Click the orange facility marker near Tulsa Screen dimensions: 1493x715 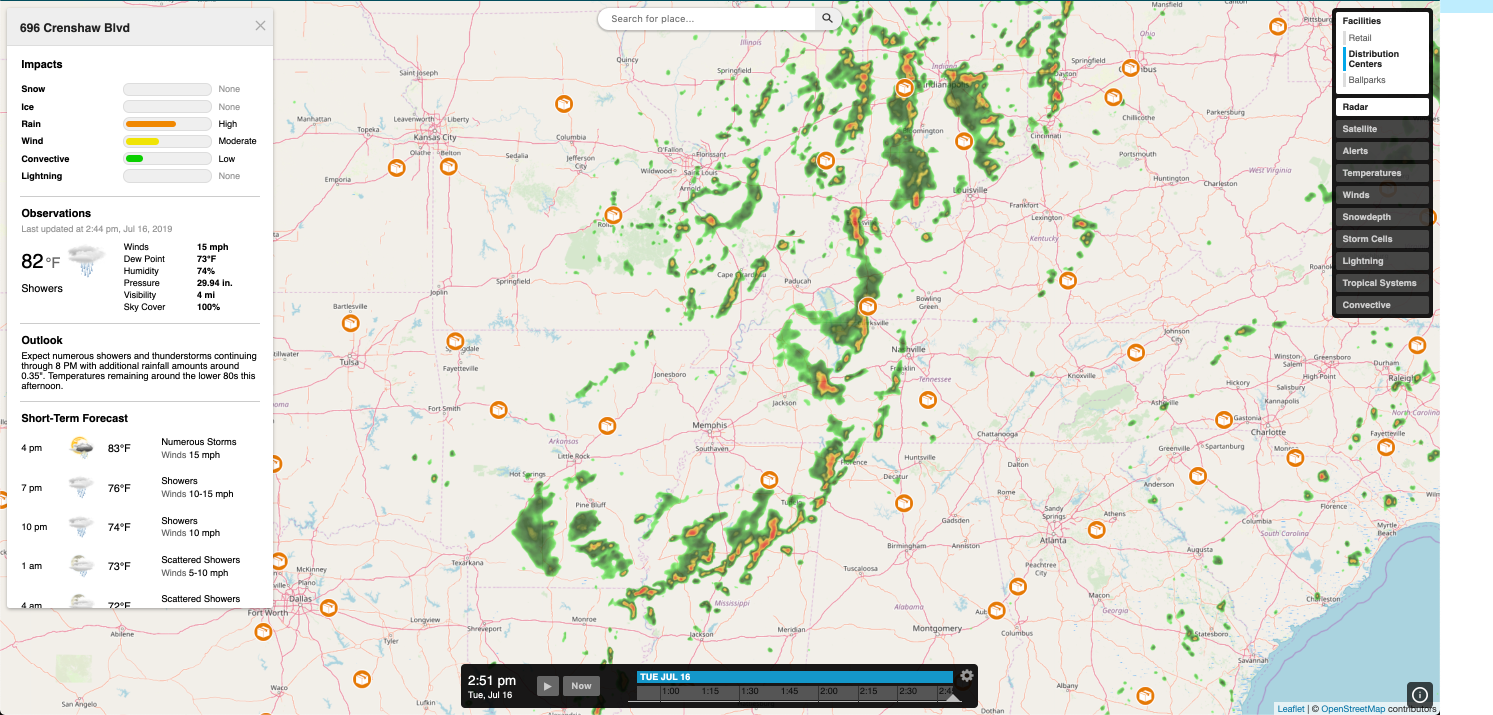tap(351, 322)
